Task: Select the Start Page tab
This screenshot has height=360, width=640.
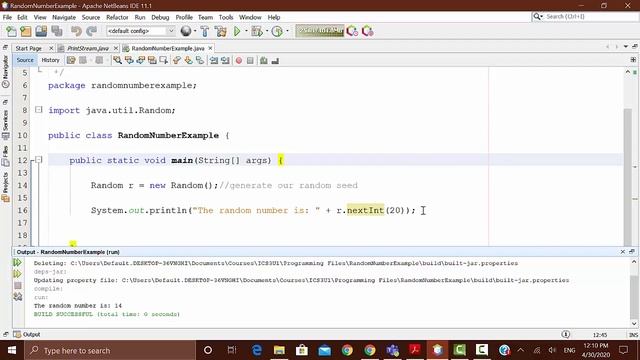Action: [x=29, y=48]
